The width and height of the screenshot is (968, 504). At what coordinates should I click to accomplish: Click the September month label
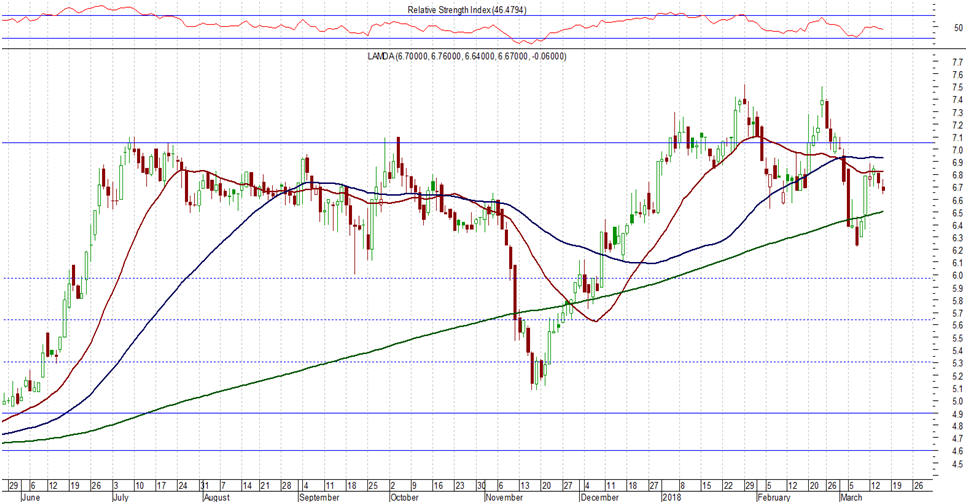319,497
